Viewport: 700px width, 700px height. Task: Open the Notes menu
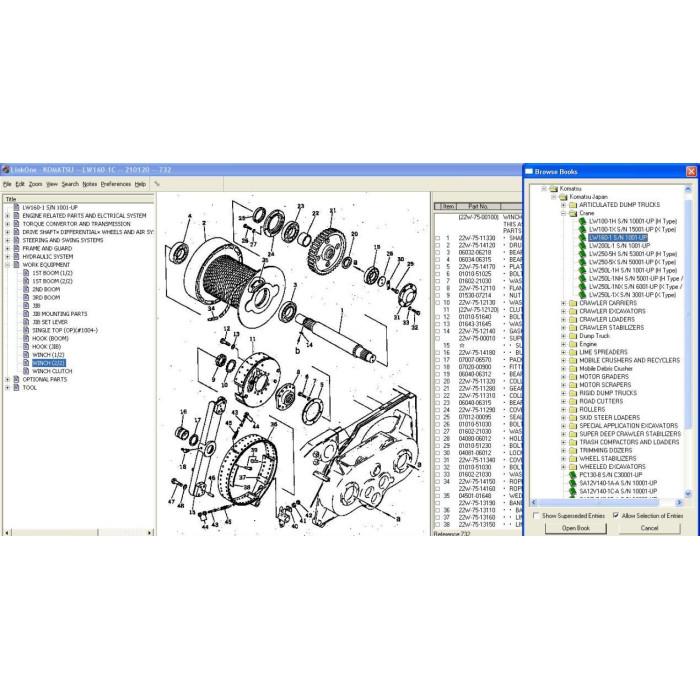90,184
